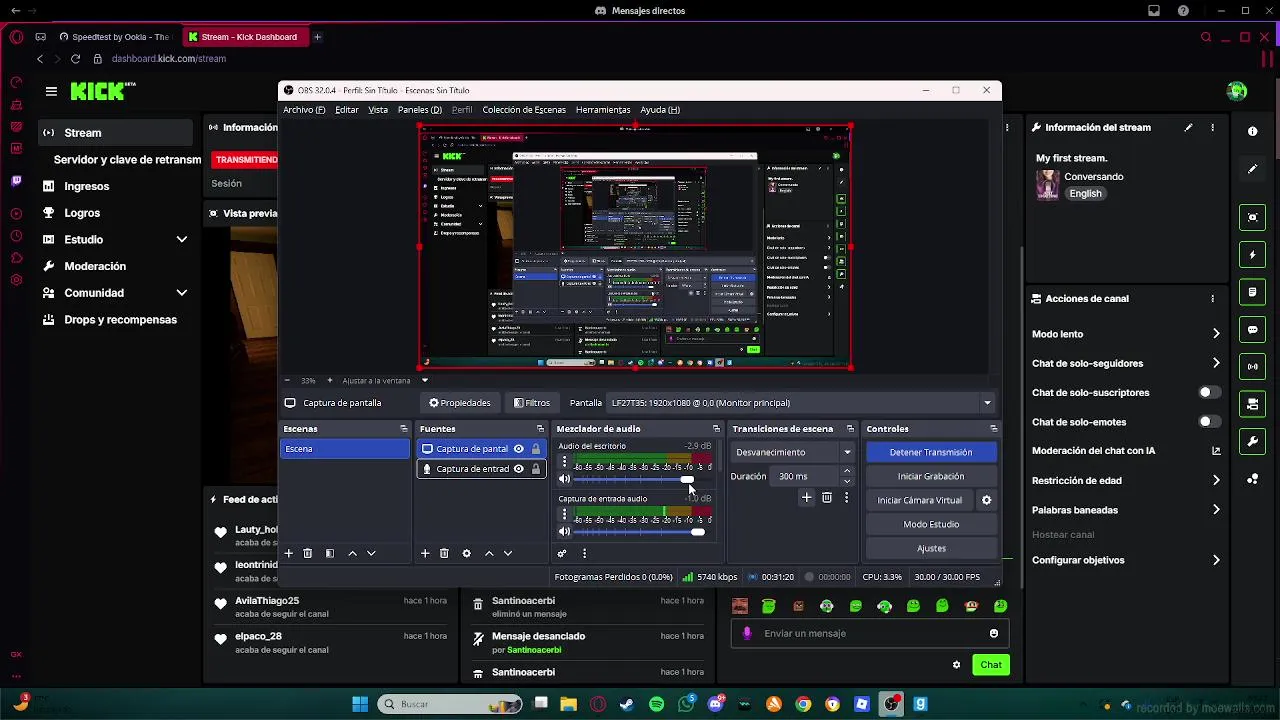This screenshot has width=1280, height=720.
Task: Toggle visibility of Captura de entrada source
Action: 518,469
